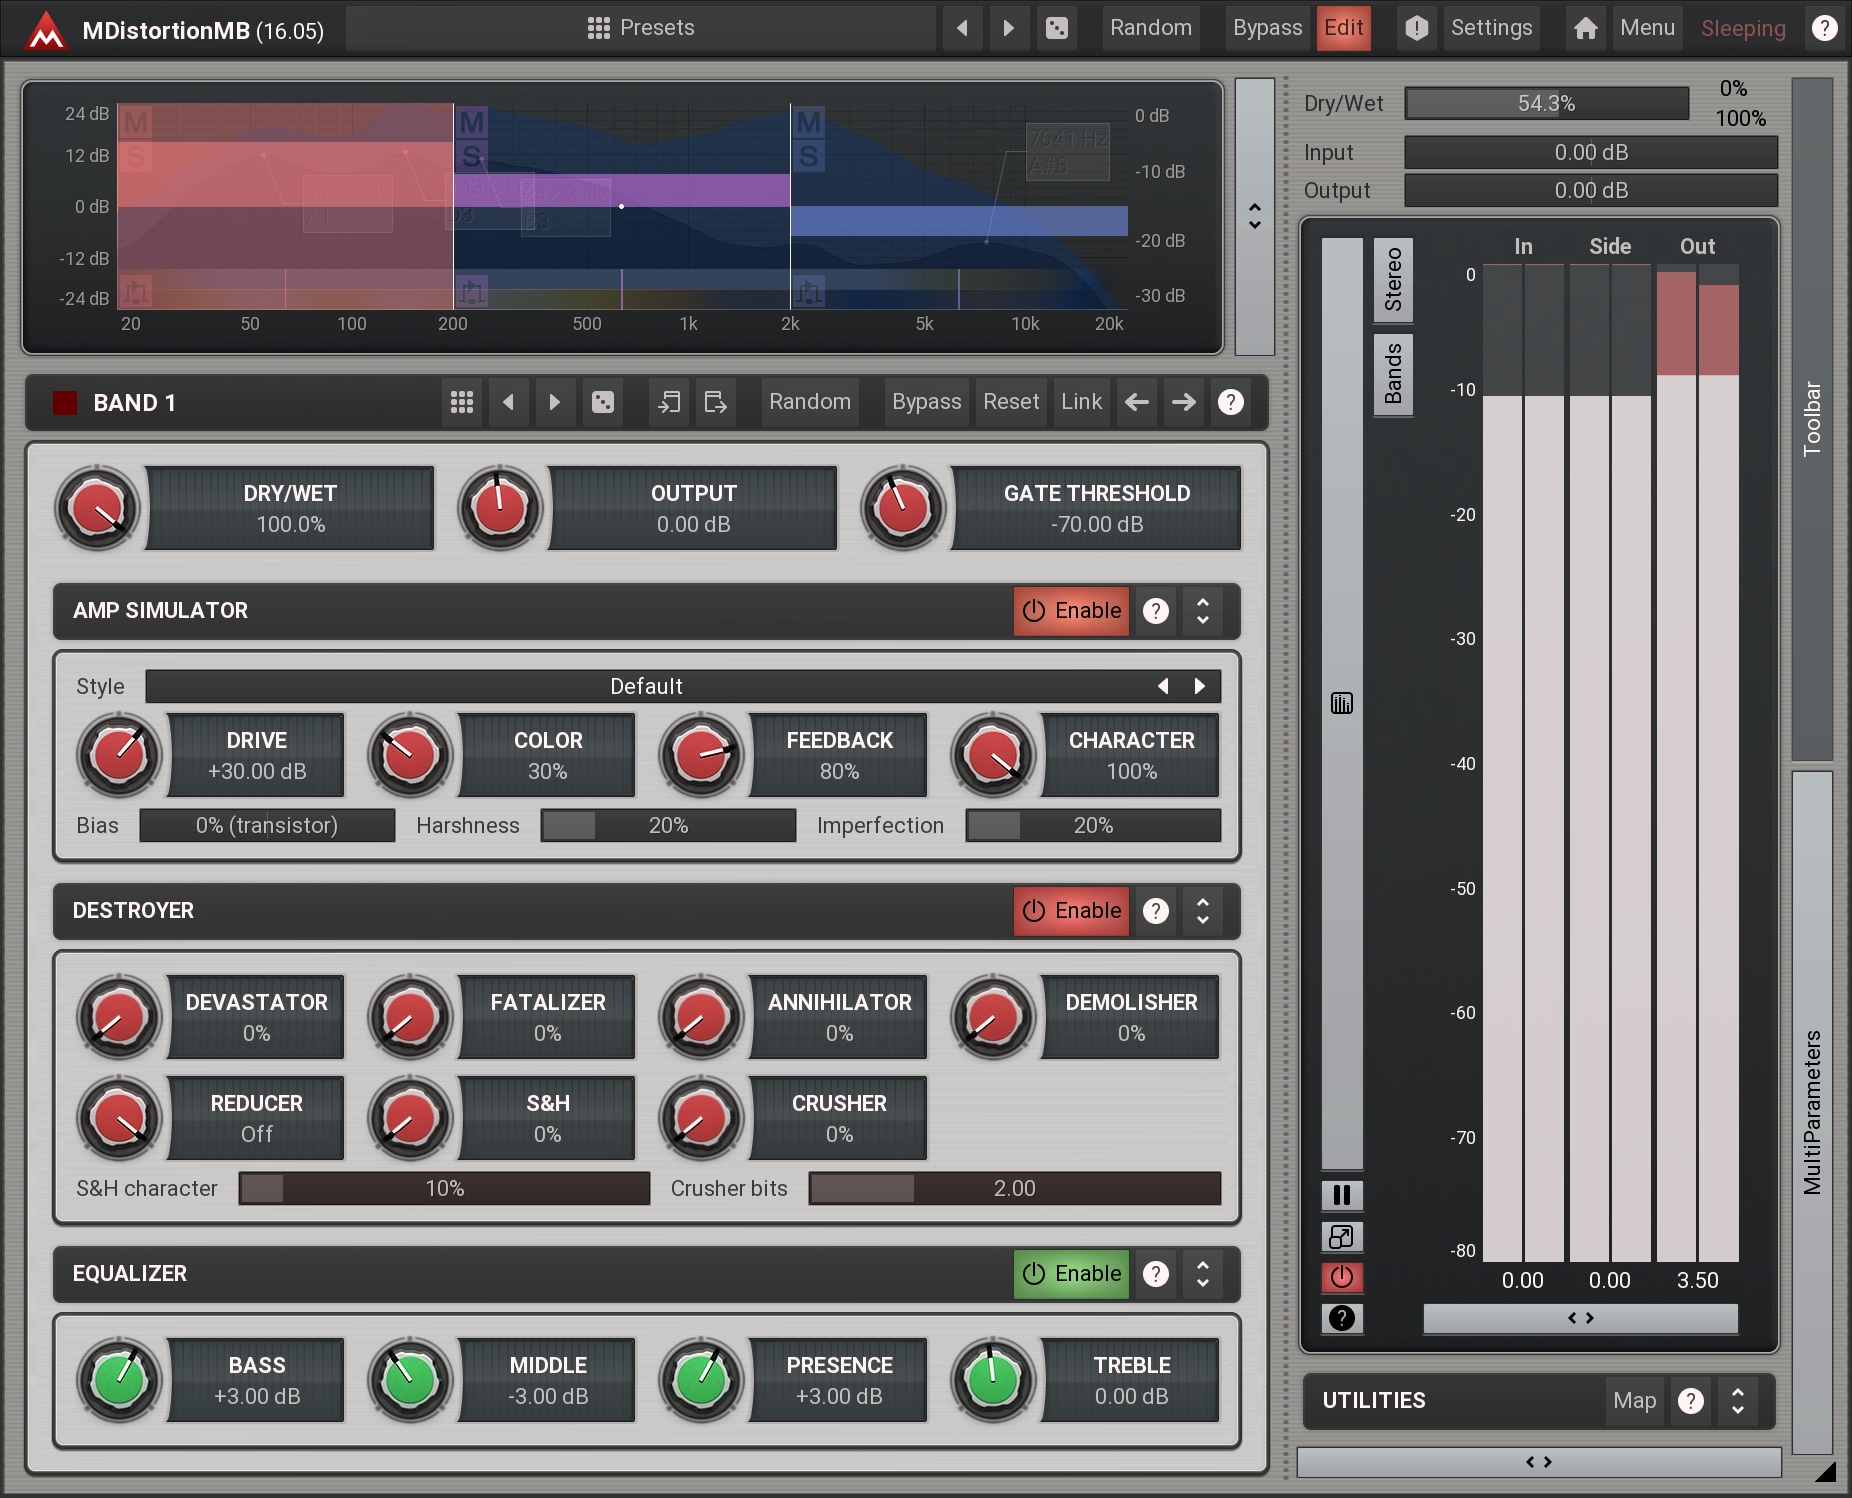
Task: Click the meter width arrows bar below the values
Action: (x=1580, y=1319)
